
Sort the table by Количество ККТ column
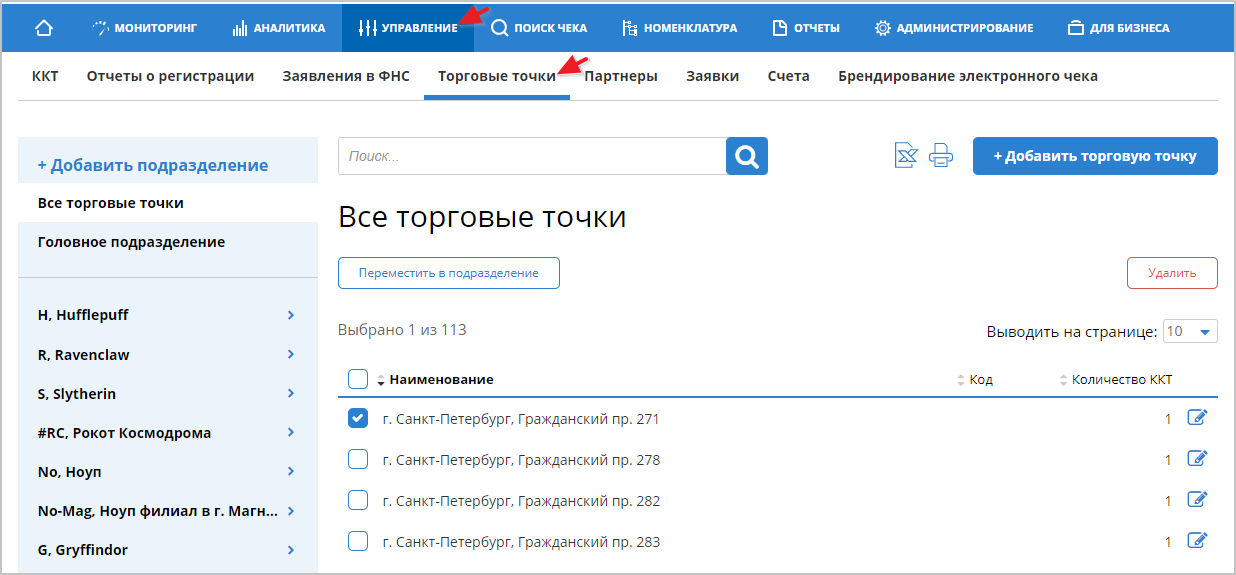point(1120,380)
